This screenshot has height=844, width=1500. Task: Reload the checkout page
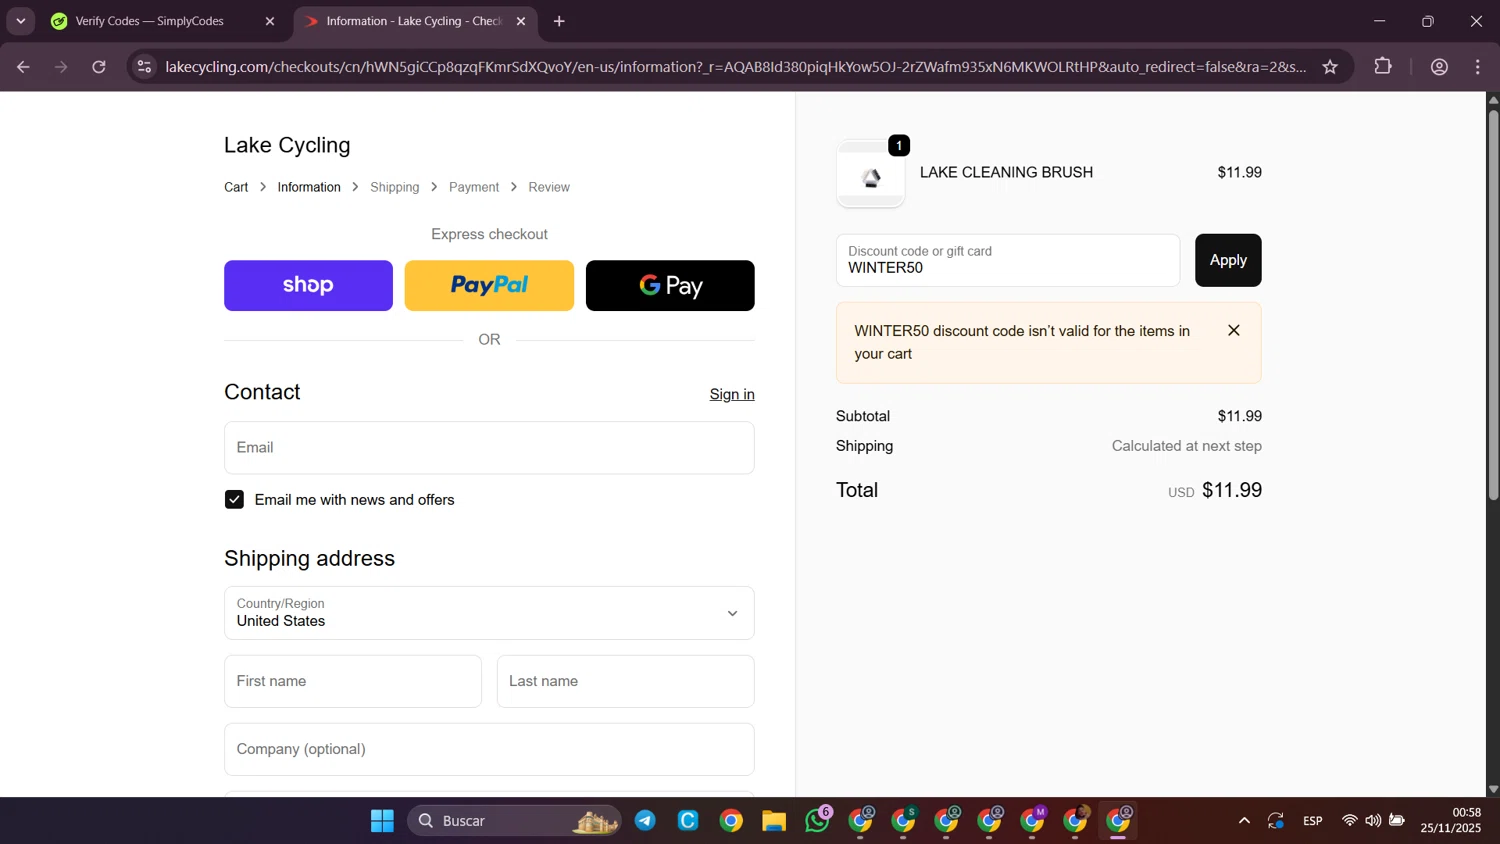tap(99, 67)
